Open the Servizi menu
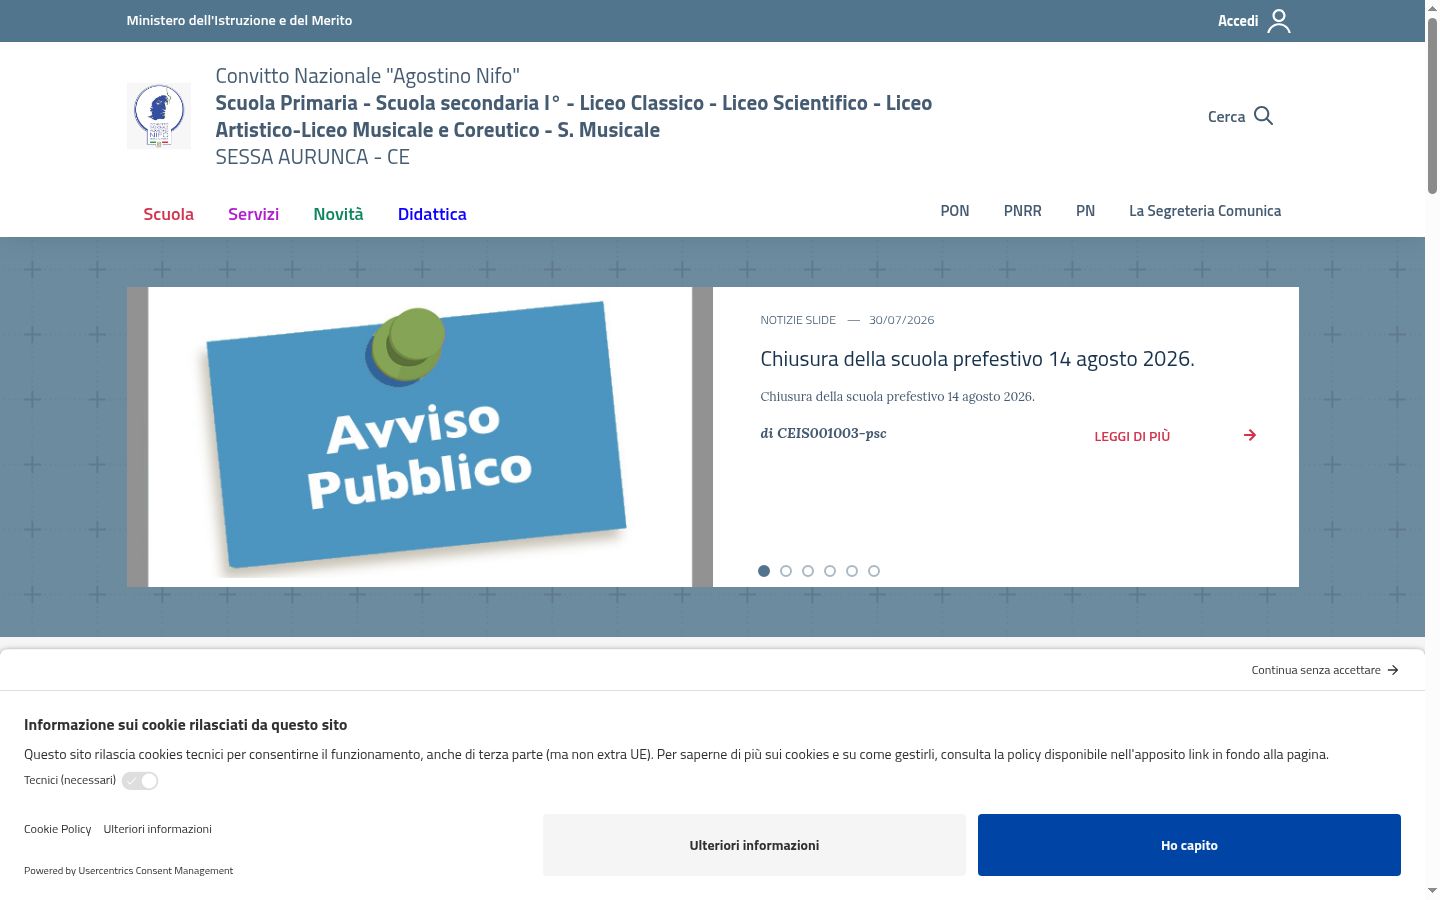 [x=253, y=214]
